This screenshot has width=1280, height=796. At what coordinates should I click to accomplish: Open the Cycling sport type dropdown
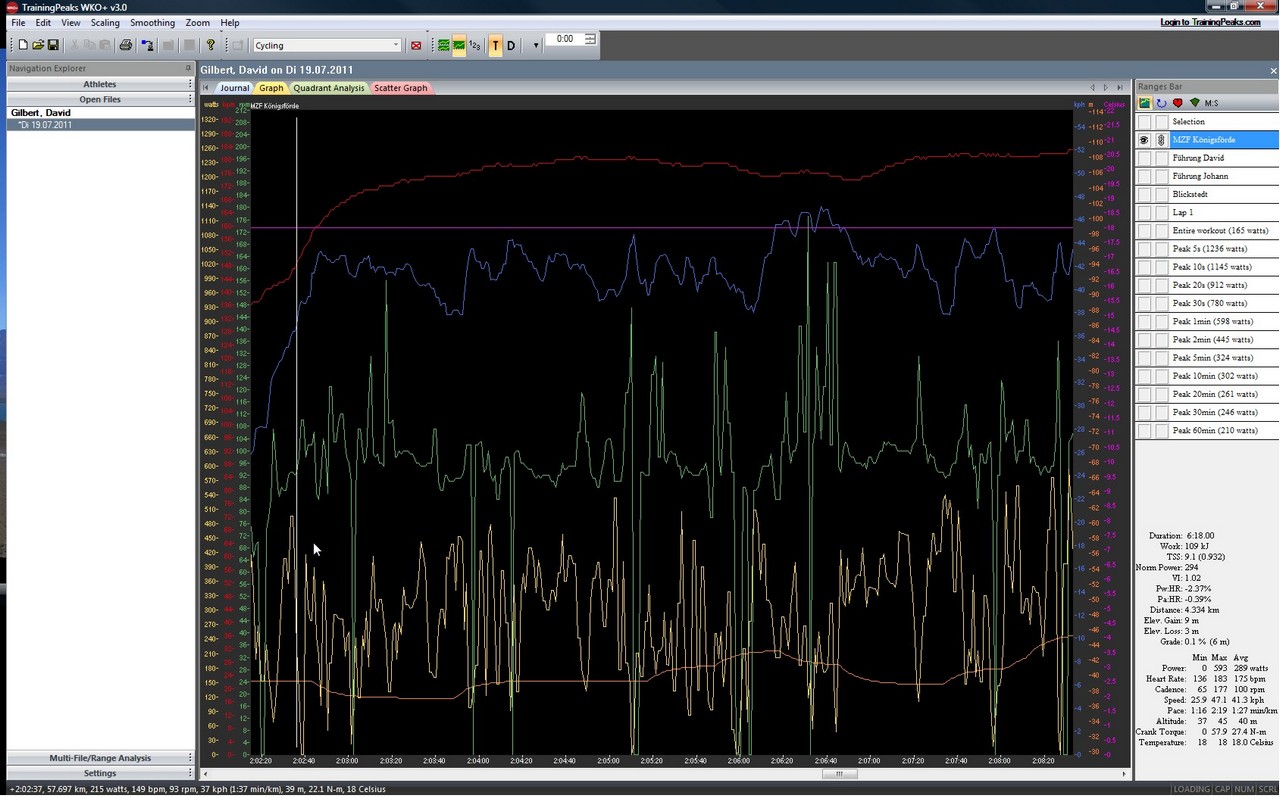(x=396, y=45)
